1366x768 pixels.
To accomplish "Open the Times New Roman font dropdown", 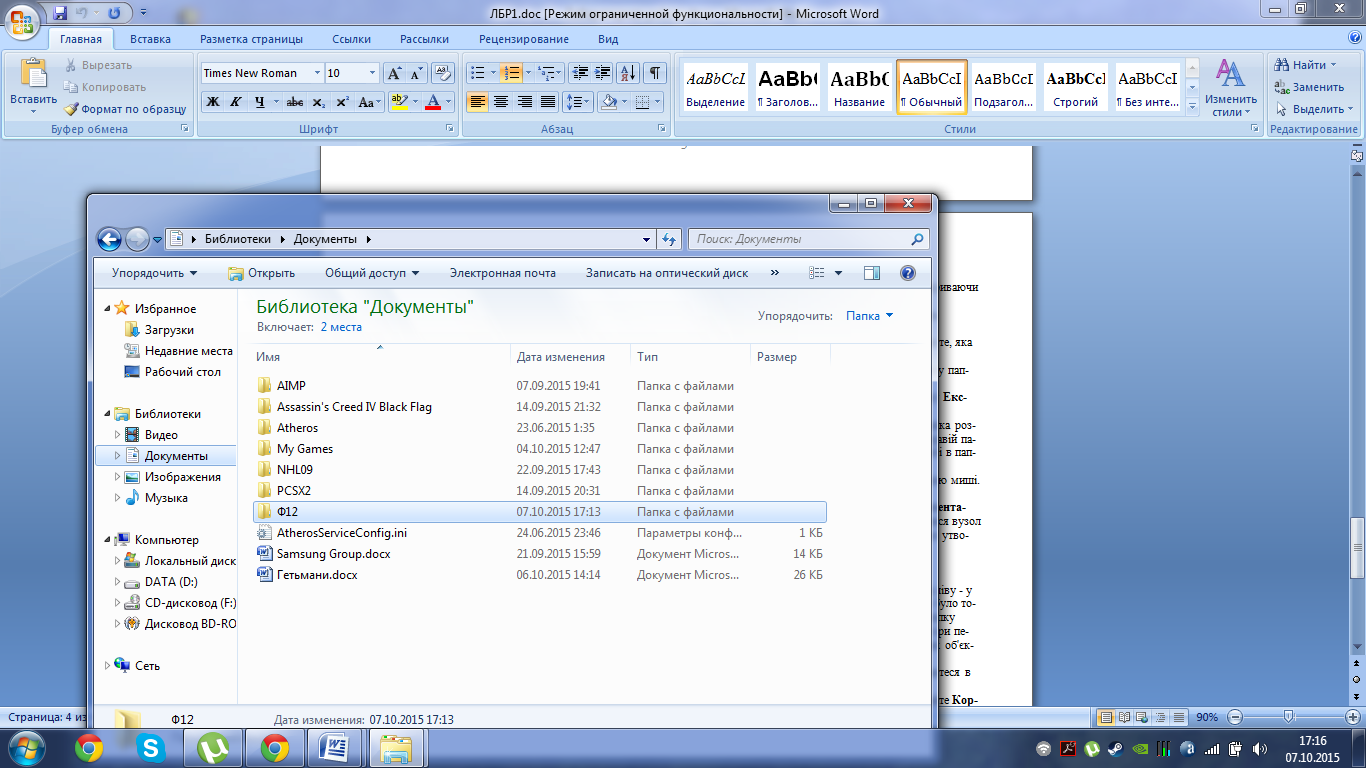I will click(x=318, y=73).
